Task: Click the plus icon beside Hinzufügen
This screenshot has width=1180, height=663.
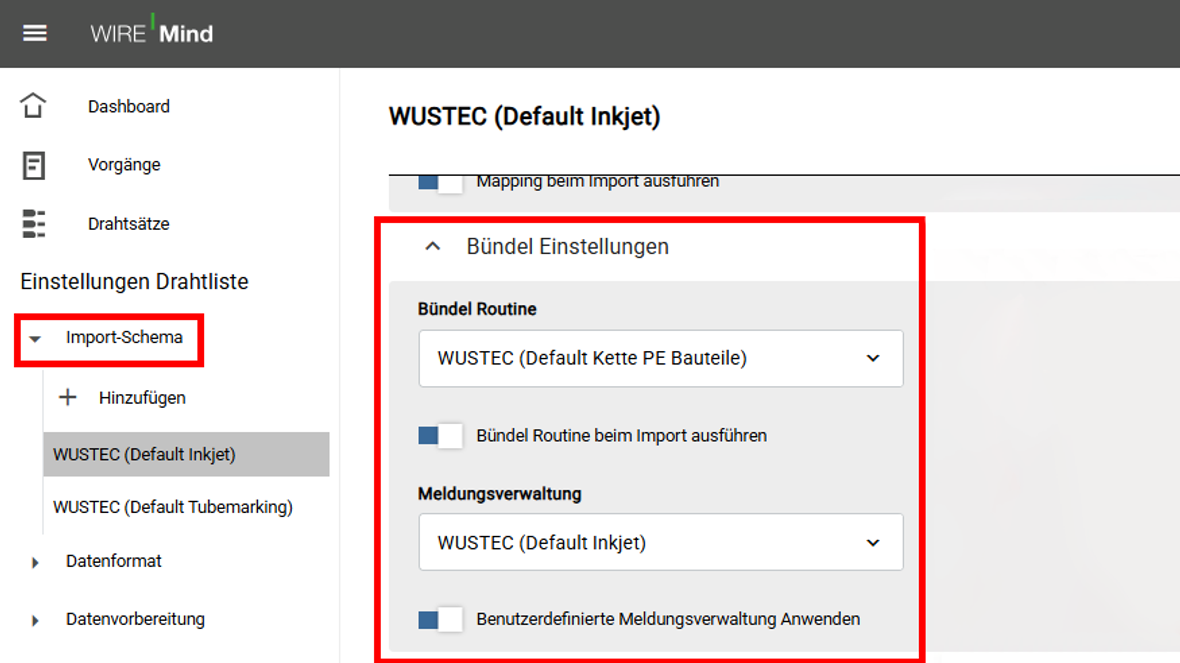Action: pos(68,397)
